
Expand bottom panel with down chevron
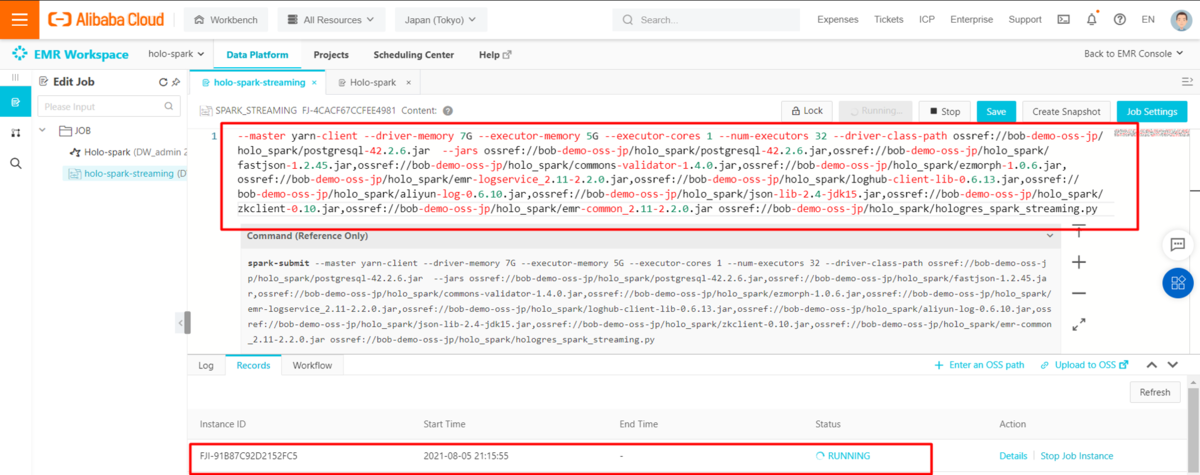[1173, 365]
